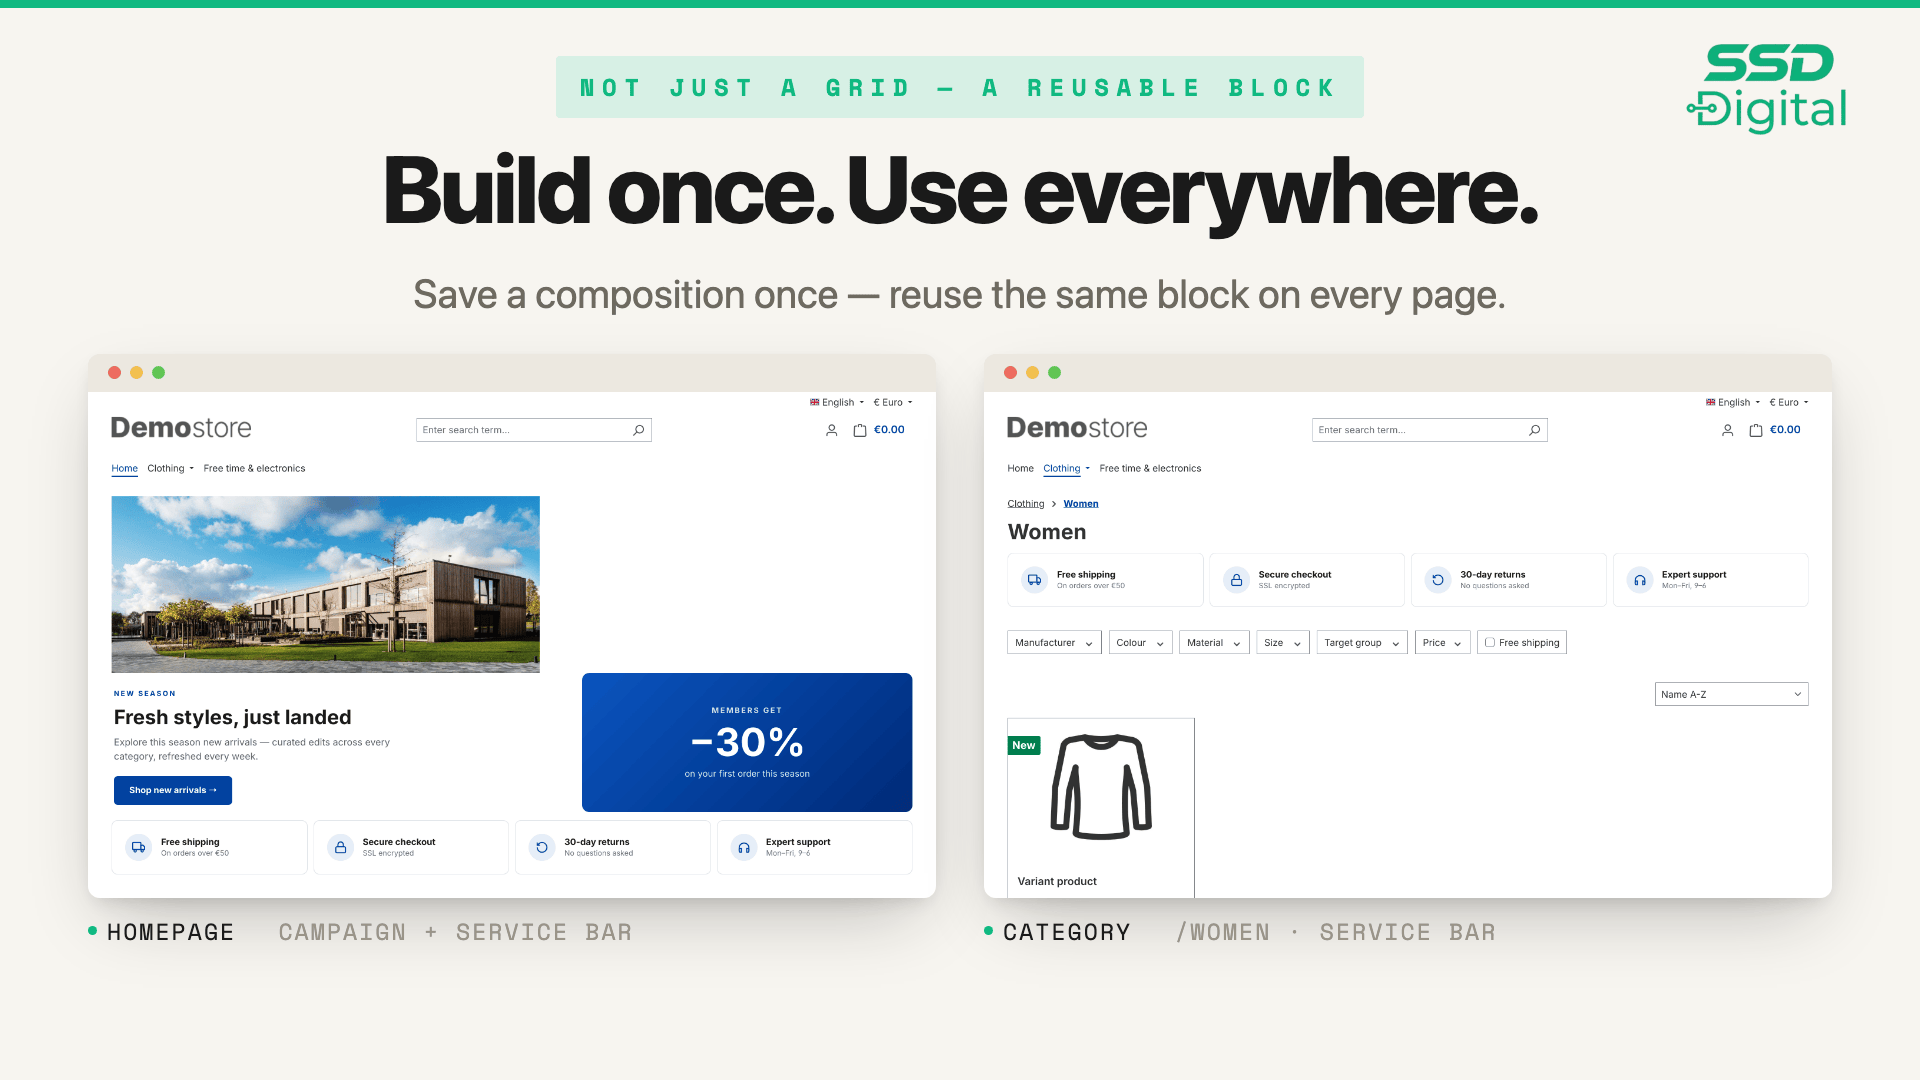Viewport: 1920px width, 1080px height.
Task: Click the search magnifier icon in Homepage window
Action: click(639, 430)
